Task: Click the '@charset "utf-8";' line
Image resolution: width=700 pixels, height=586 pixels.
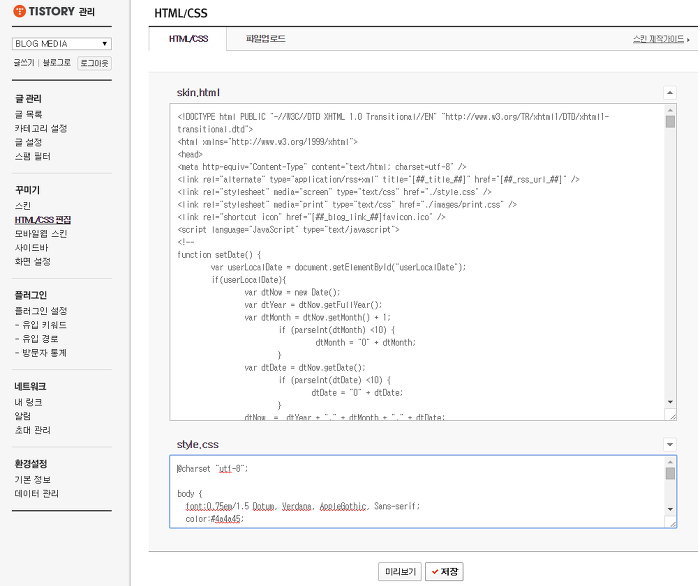Action: (x=212, y=469)
